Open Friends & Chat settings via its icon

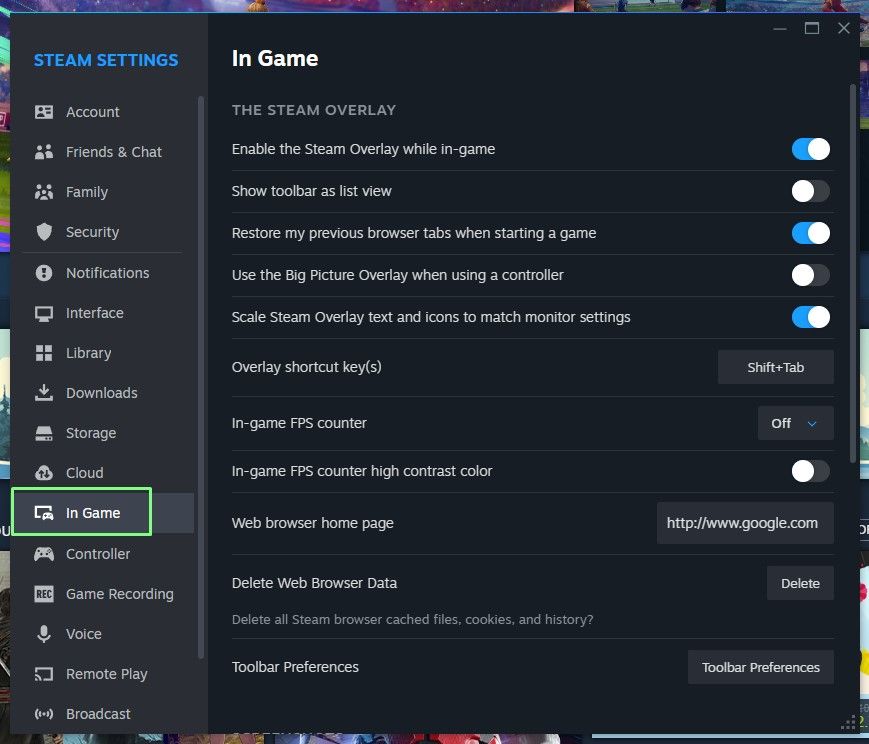pyautogui.click(x=46, y=152)
